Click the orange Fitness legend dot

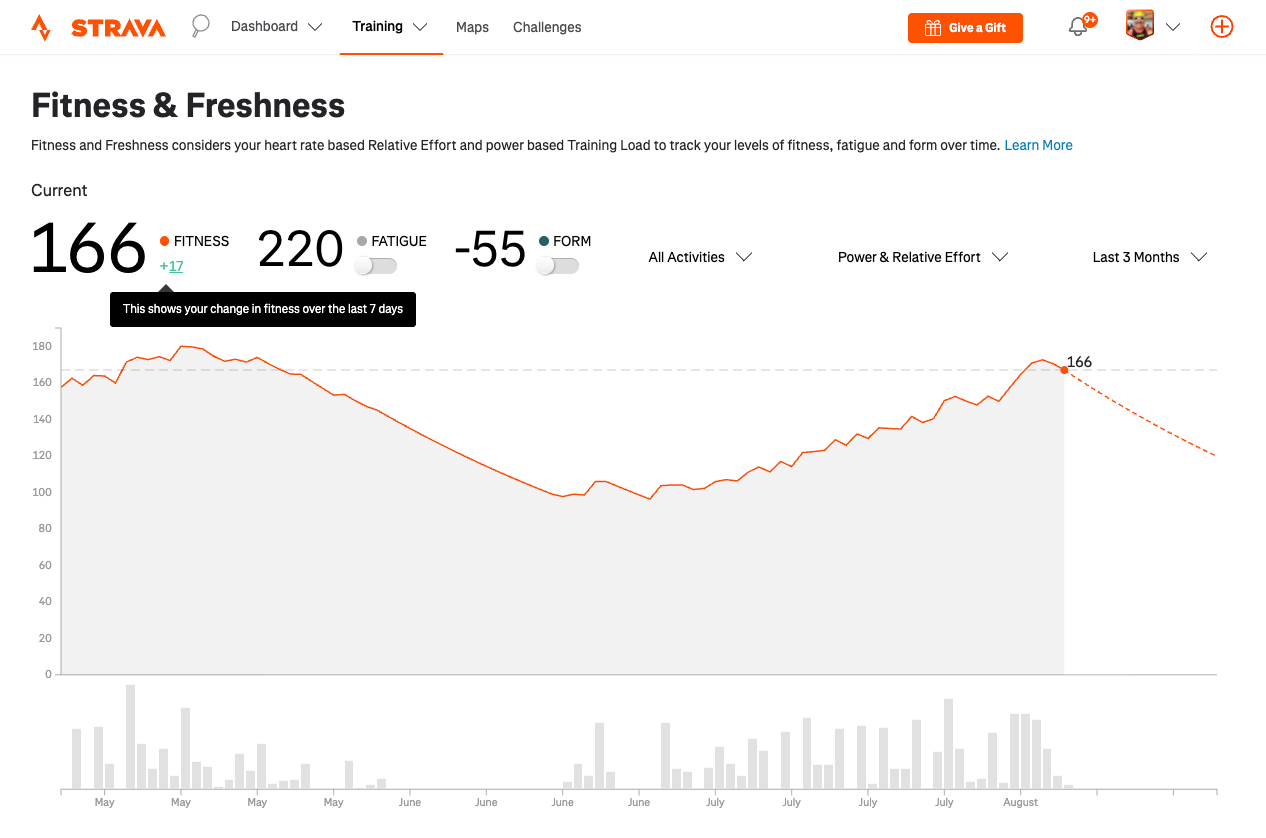coord(165,241)
